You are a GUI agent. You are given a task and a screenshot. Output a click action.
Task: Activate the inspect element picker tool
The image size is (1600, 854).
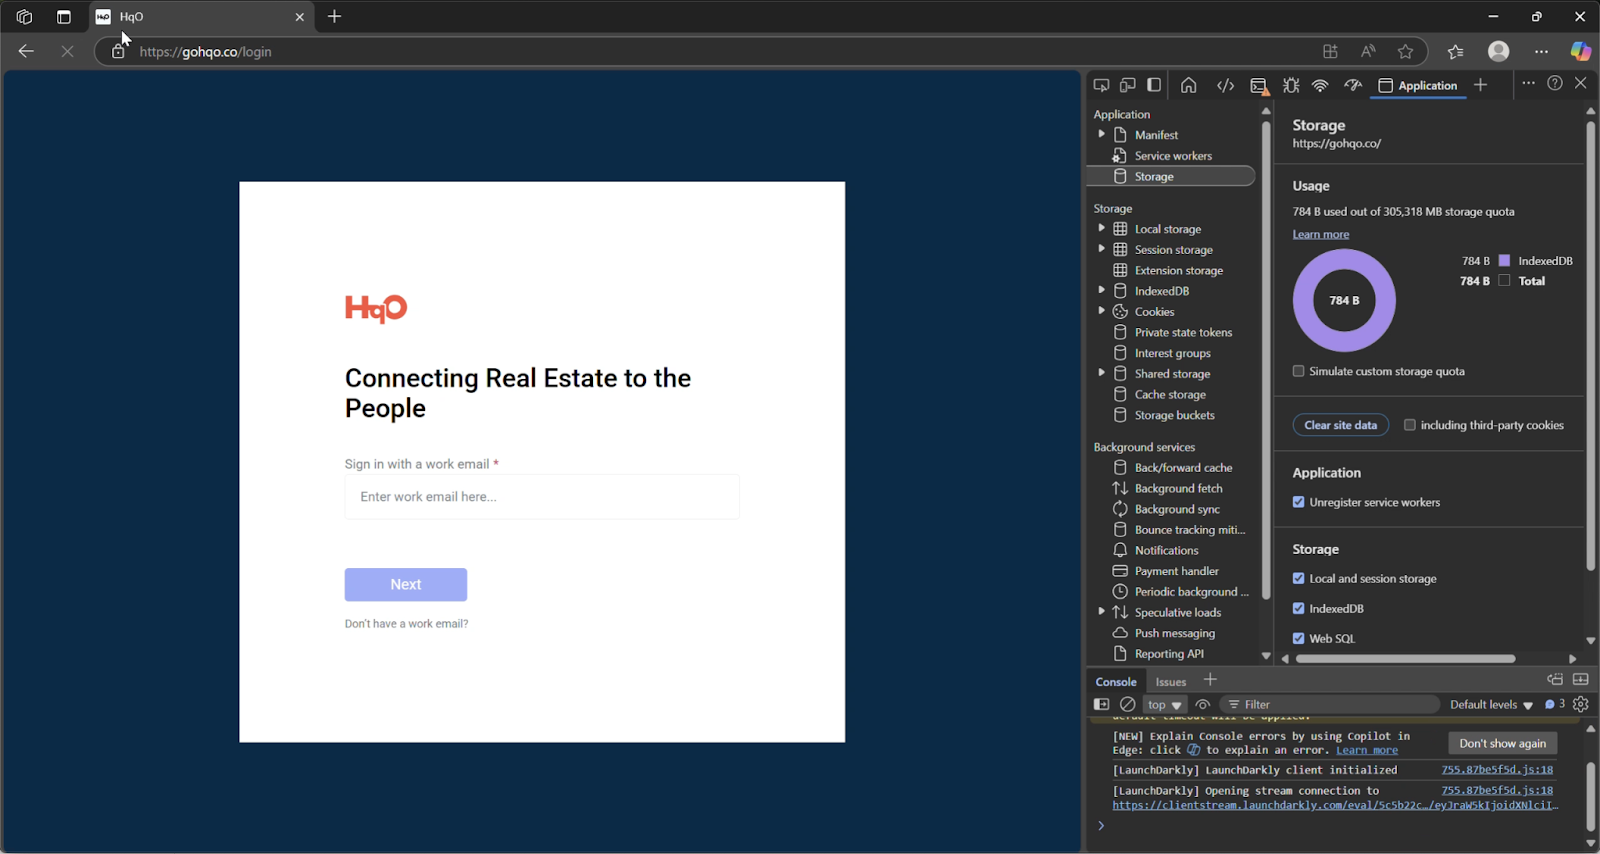click(1101, 85)
